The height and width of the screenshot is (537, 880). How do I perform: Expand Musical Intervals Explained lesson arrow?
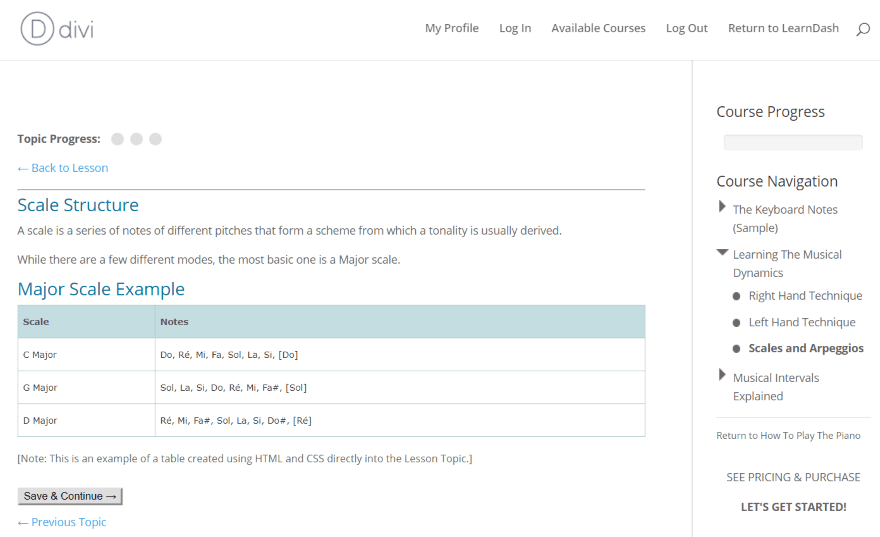click(722, 375)
